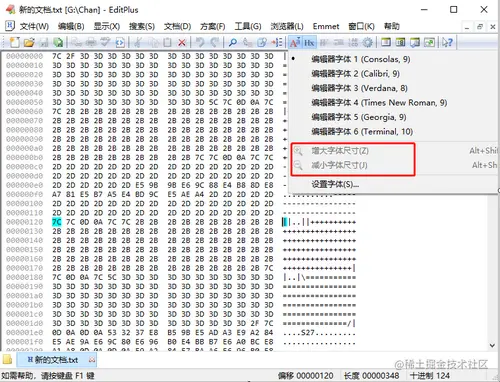This screenshot has width=500, height=382.
Task: Click the Cut scissors icon
Action: pyautogui.click(x=138, y=42)
